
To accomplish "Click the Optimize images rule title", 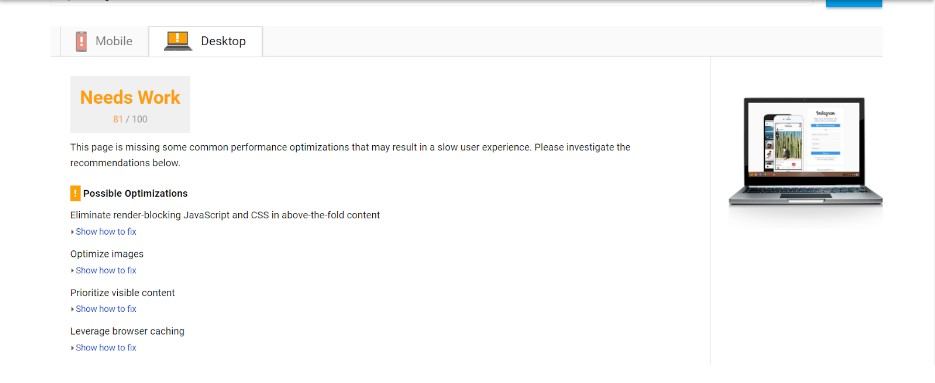I will 107,254.
